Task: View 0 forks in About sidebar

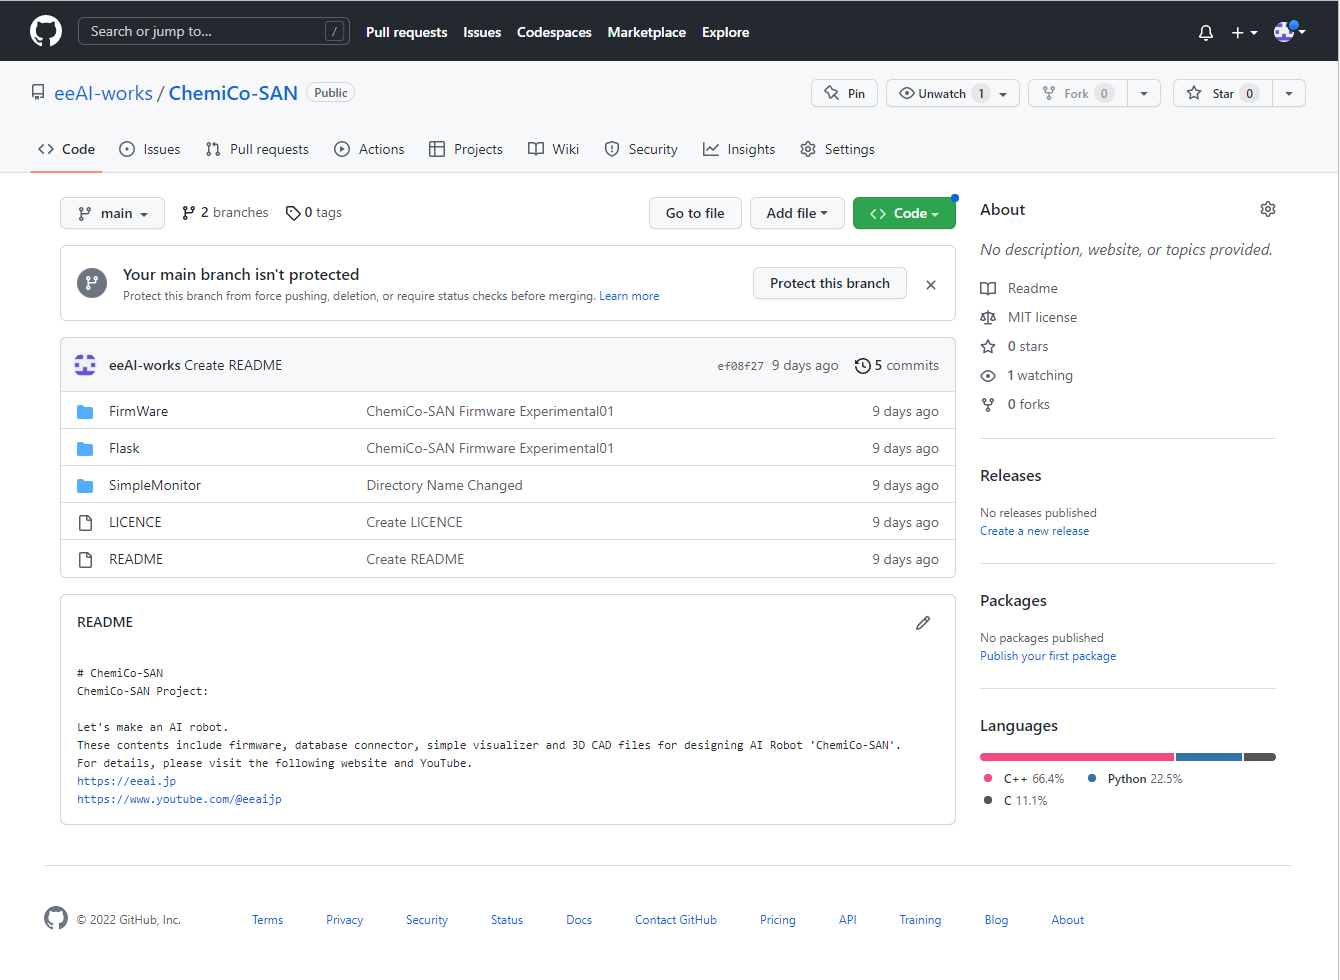Action: click(1015, 404)
